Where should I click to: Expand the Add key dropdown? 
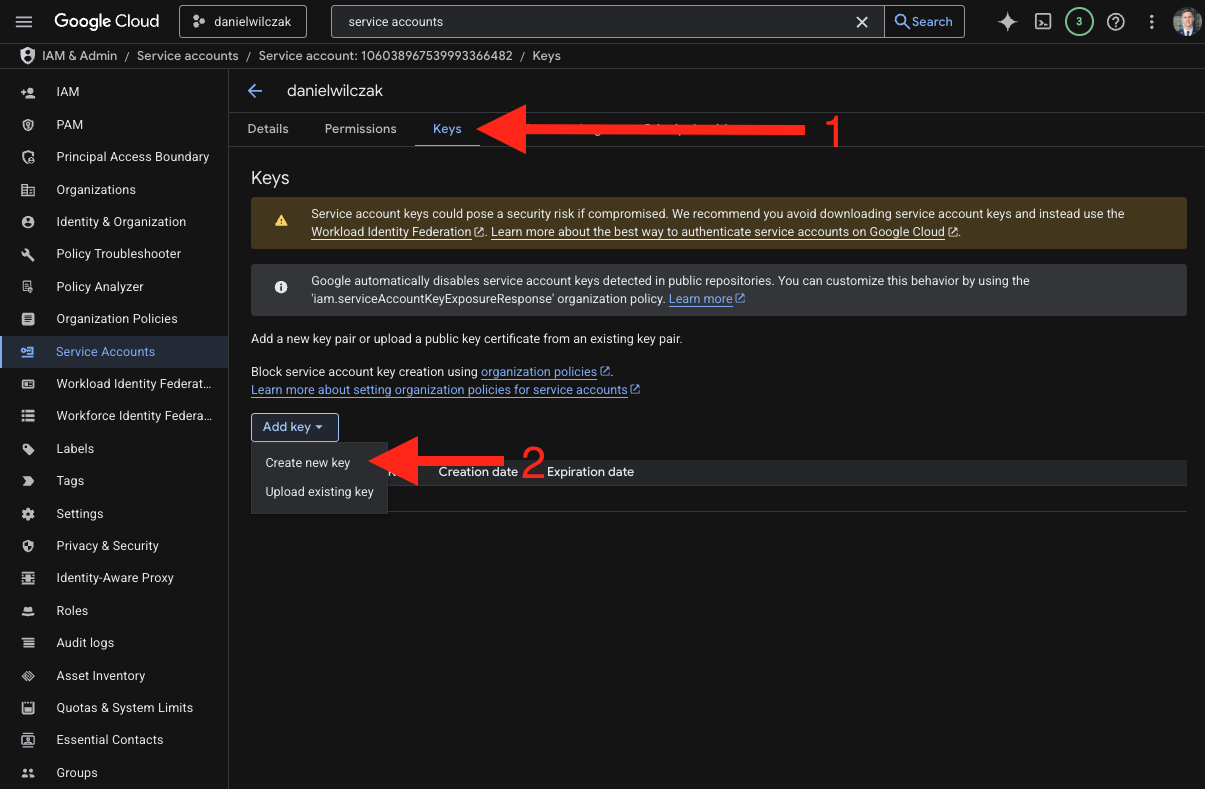pyautogui.click(x=294, y=427)
